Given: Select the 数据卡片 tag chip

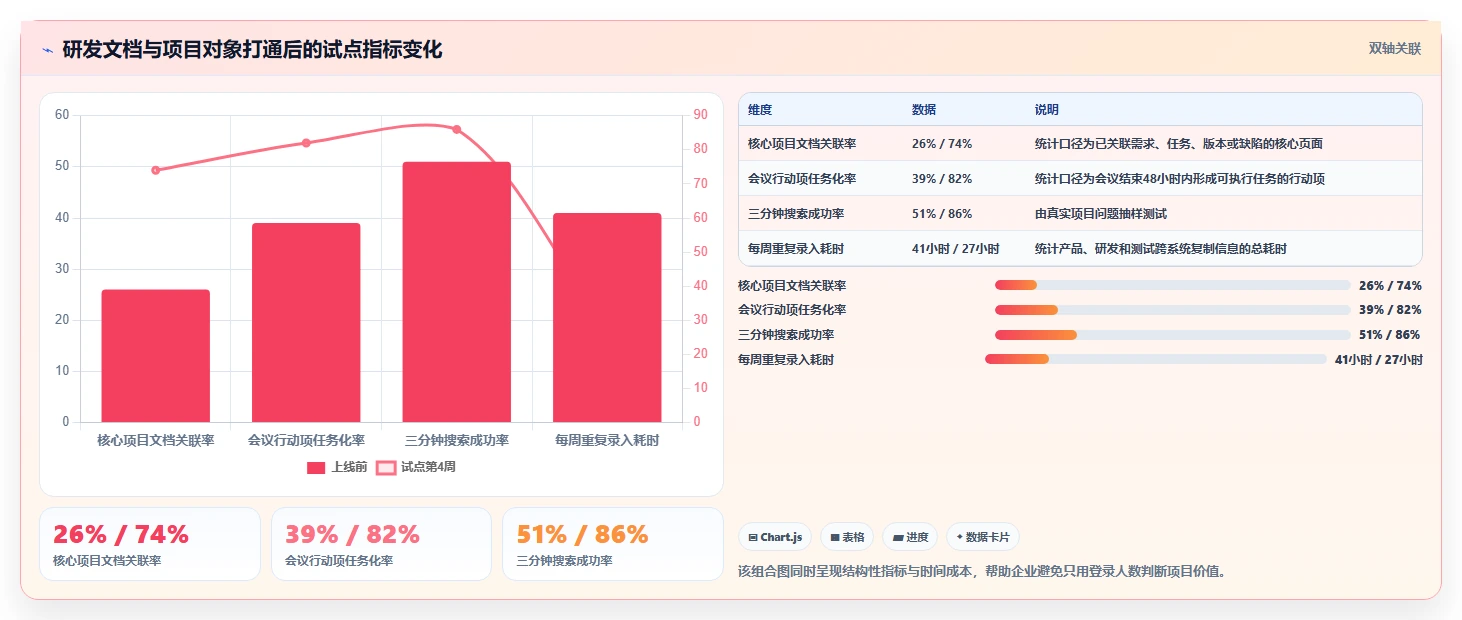Looking at the screenshot, I should pyautogui.click(x=983, y=537).
